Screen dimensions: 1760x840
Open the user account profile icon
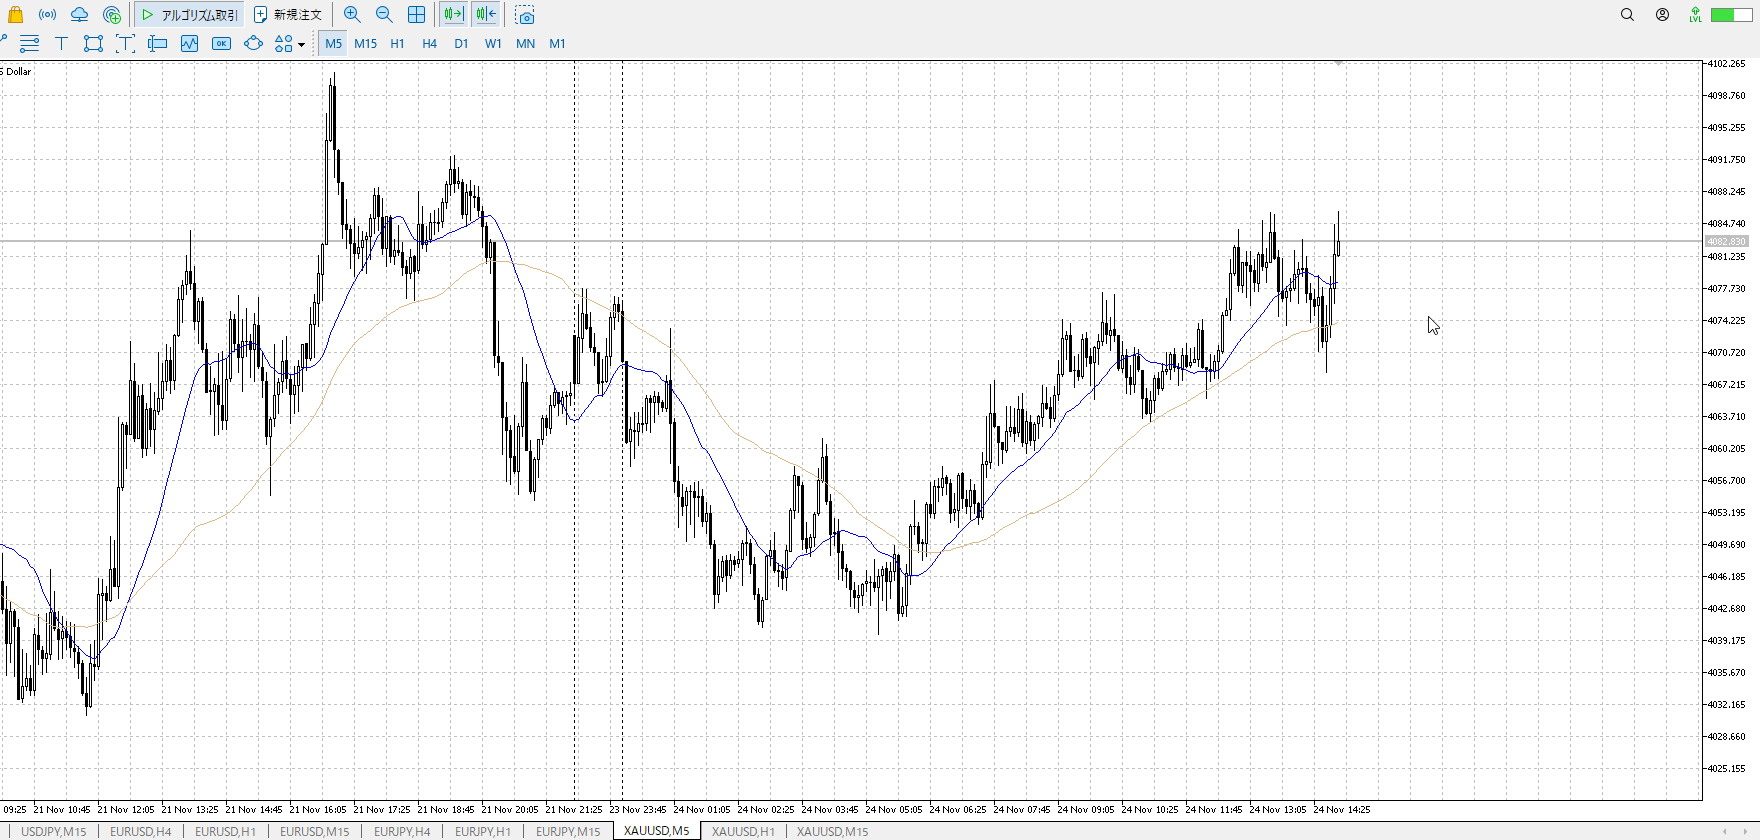pos(1662,15)
